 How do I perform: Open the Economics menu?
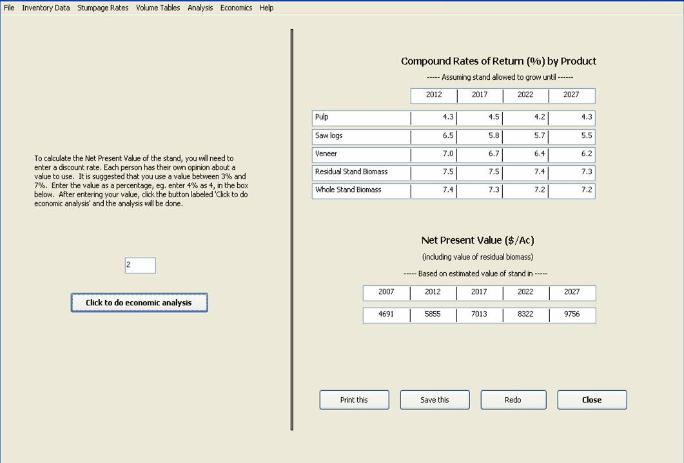236,7
